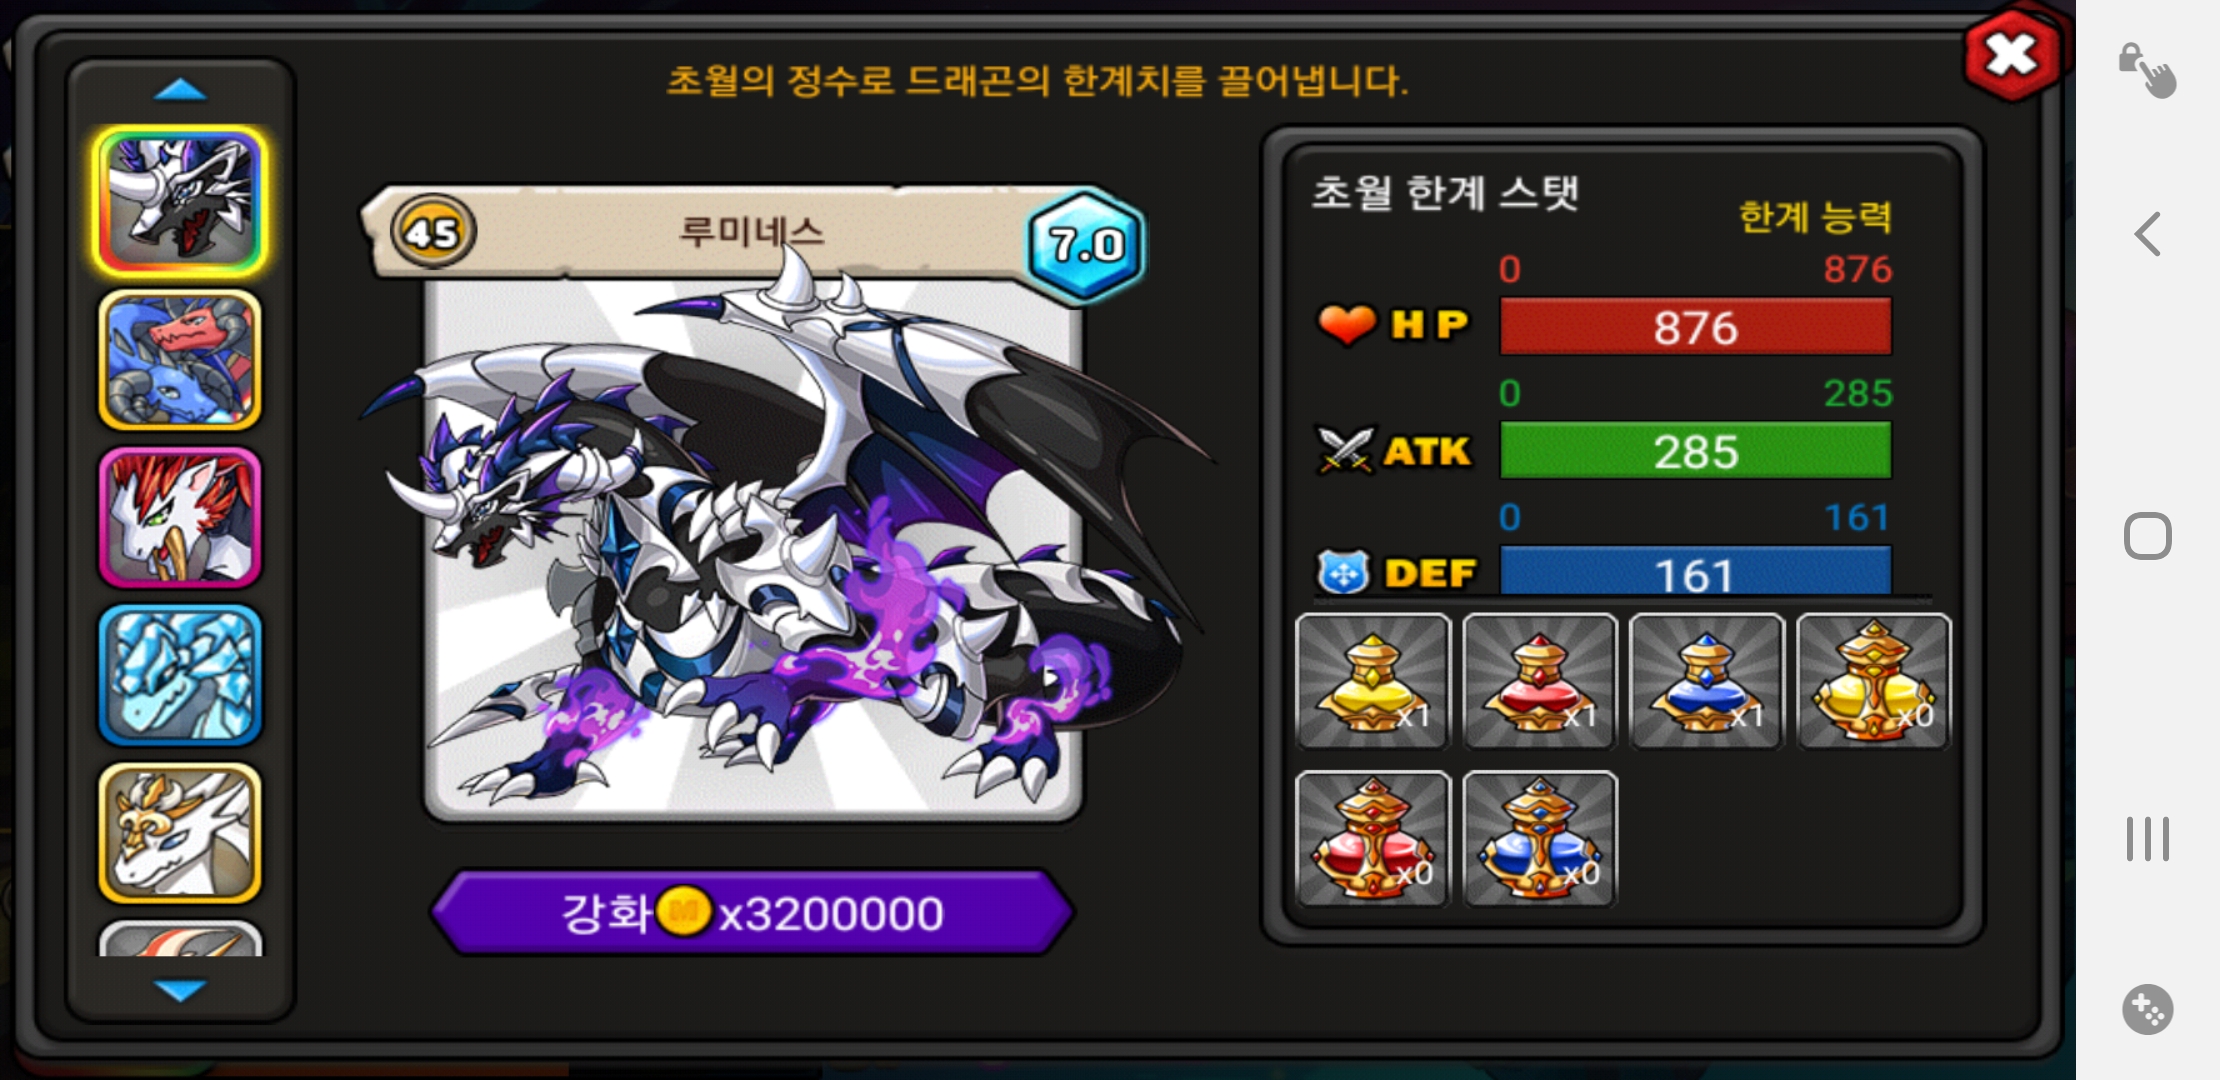Viewport: 2220px width, 1080px height.
Task: Select the yellow essence potion x1
Action: tap(1372, 681)
